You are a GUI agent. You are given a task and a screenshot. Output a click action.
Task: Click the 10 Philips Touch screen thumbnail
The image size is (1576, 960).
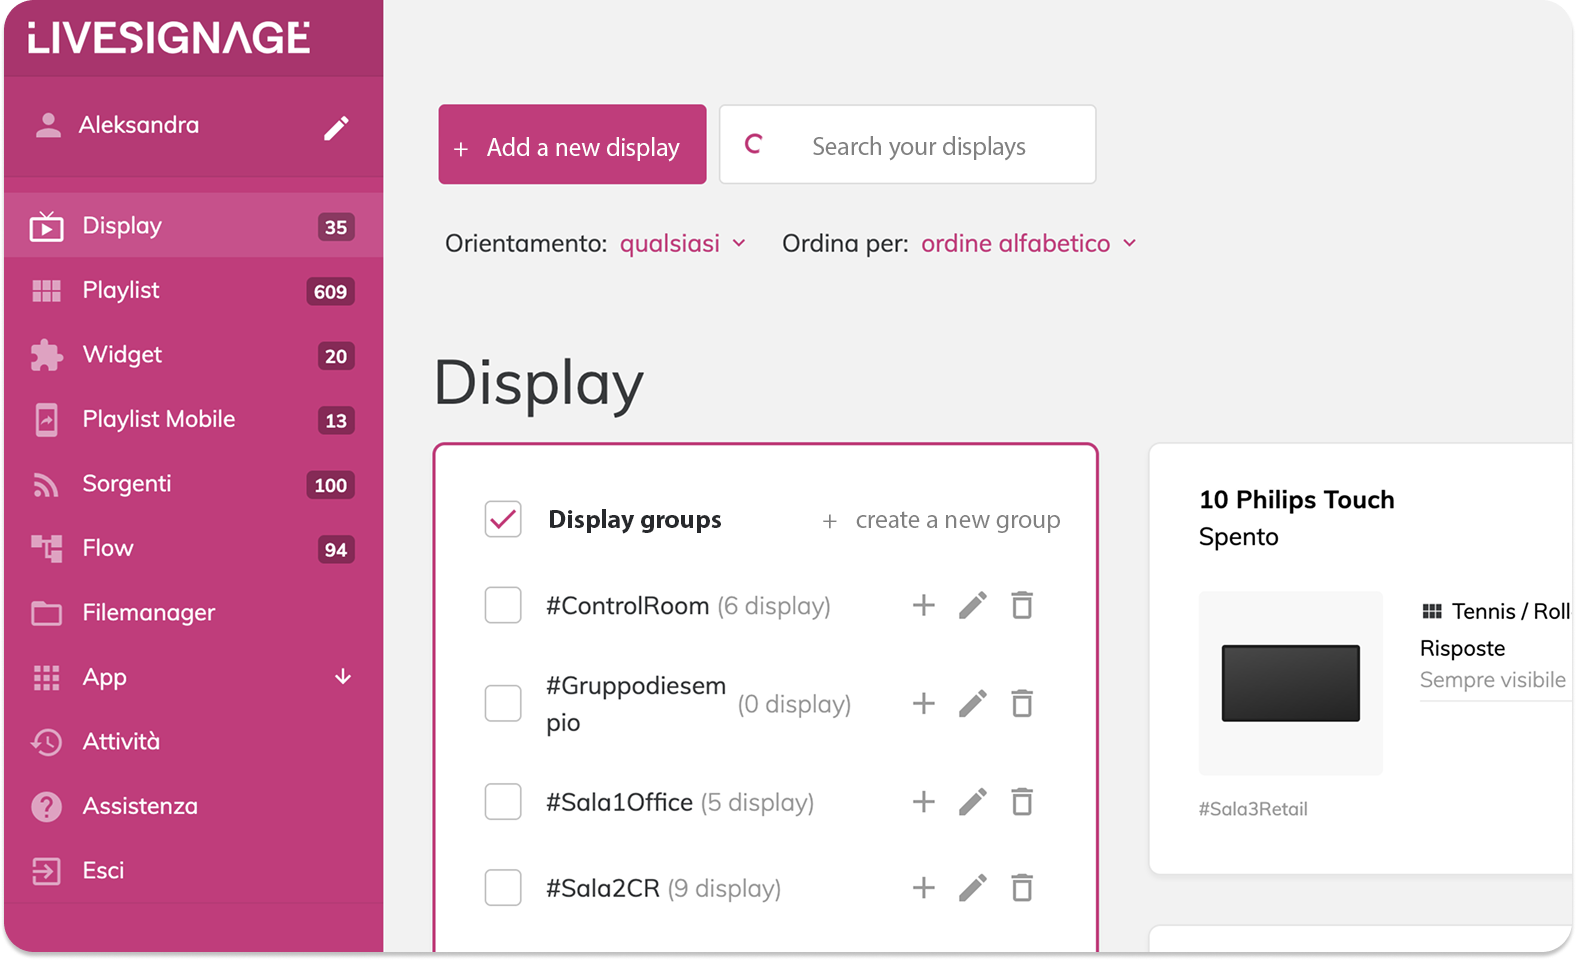[x=1291, y=683]
